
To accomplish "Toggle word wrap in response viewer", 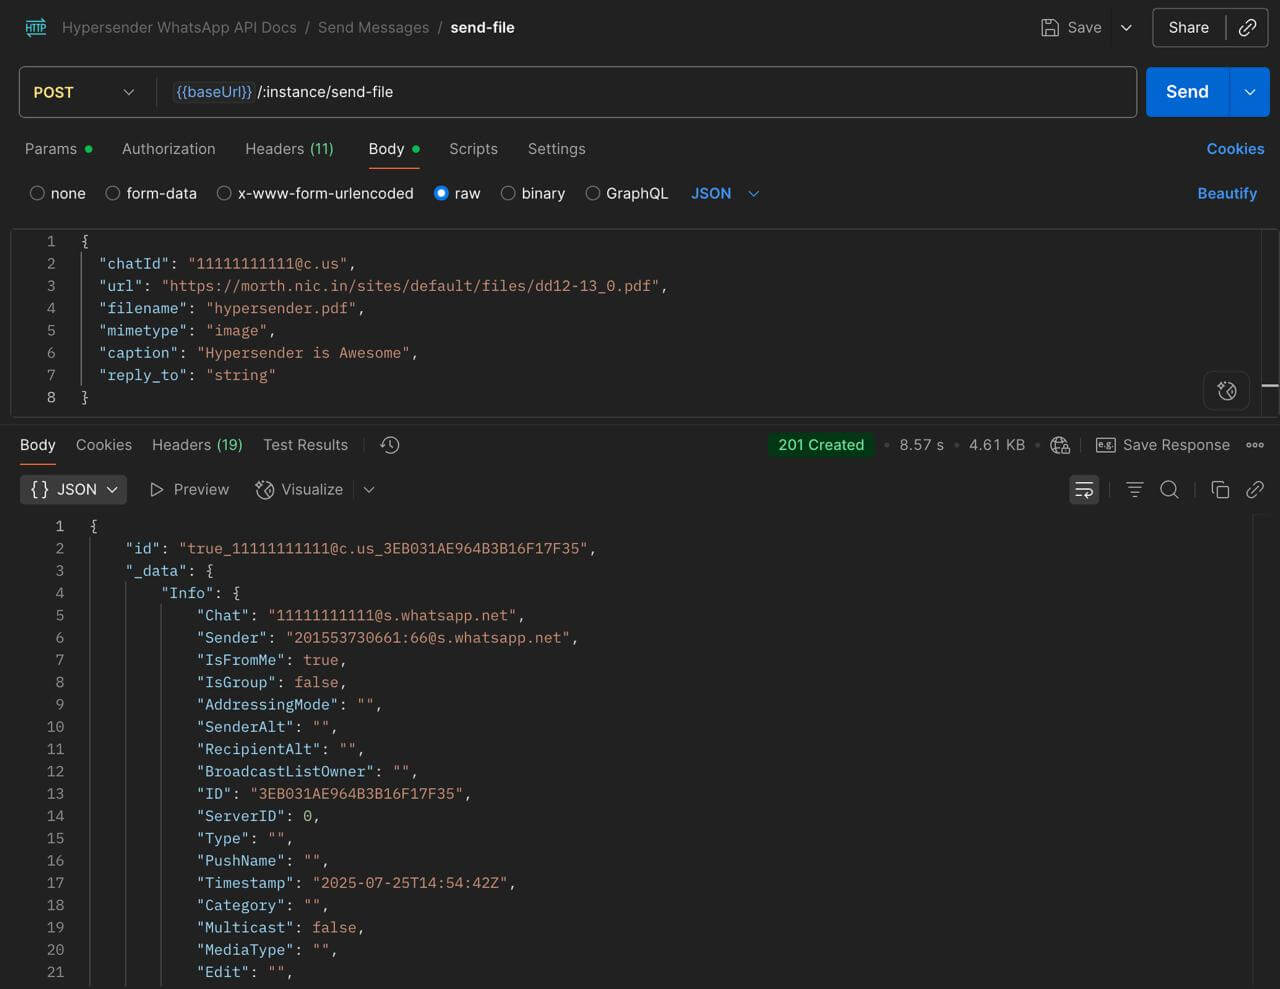I will (x=1084, y=490).
